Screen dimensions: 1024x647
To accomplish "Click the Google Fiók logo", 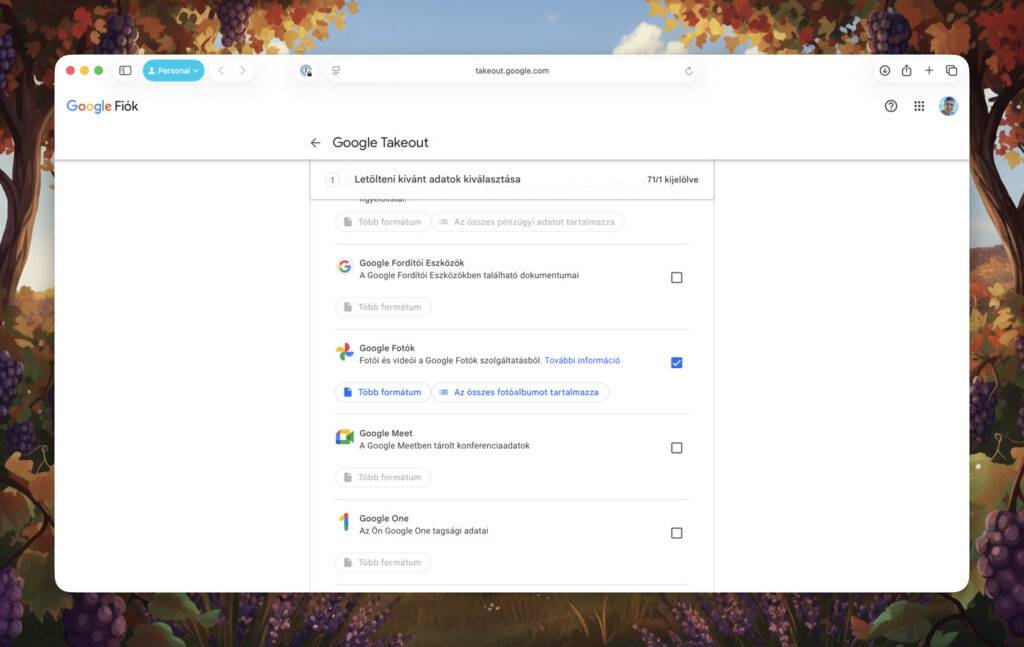I will [x=103, y=106].
